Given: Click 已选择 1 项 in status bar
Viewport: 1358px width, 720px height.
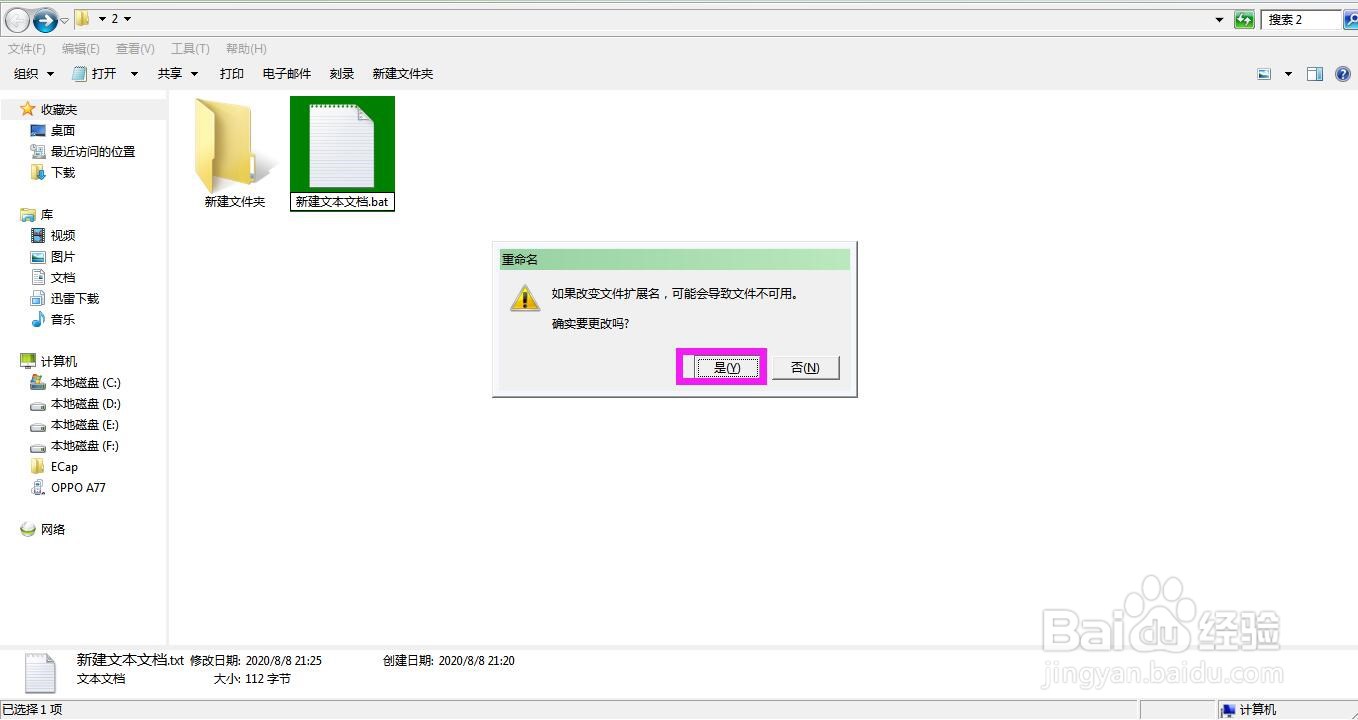Looking at the screenshot, I should 32,710.
